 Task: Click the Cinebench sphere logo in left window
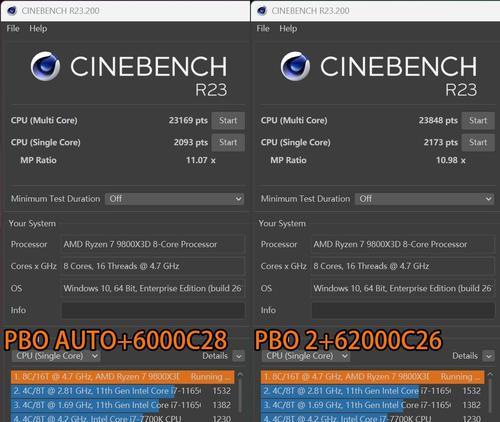(45, 66)
